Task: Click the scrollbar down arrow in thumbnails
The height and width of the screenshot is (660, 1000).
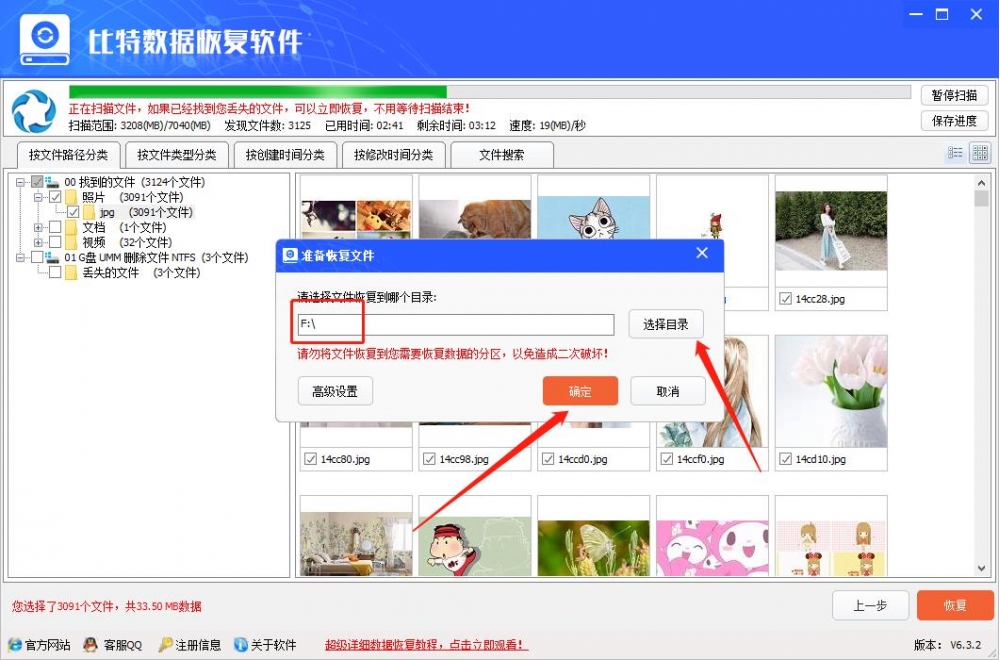Action: coord(982,569)
